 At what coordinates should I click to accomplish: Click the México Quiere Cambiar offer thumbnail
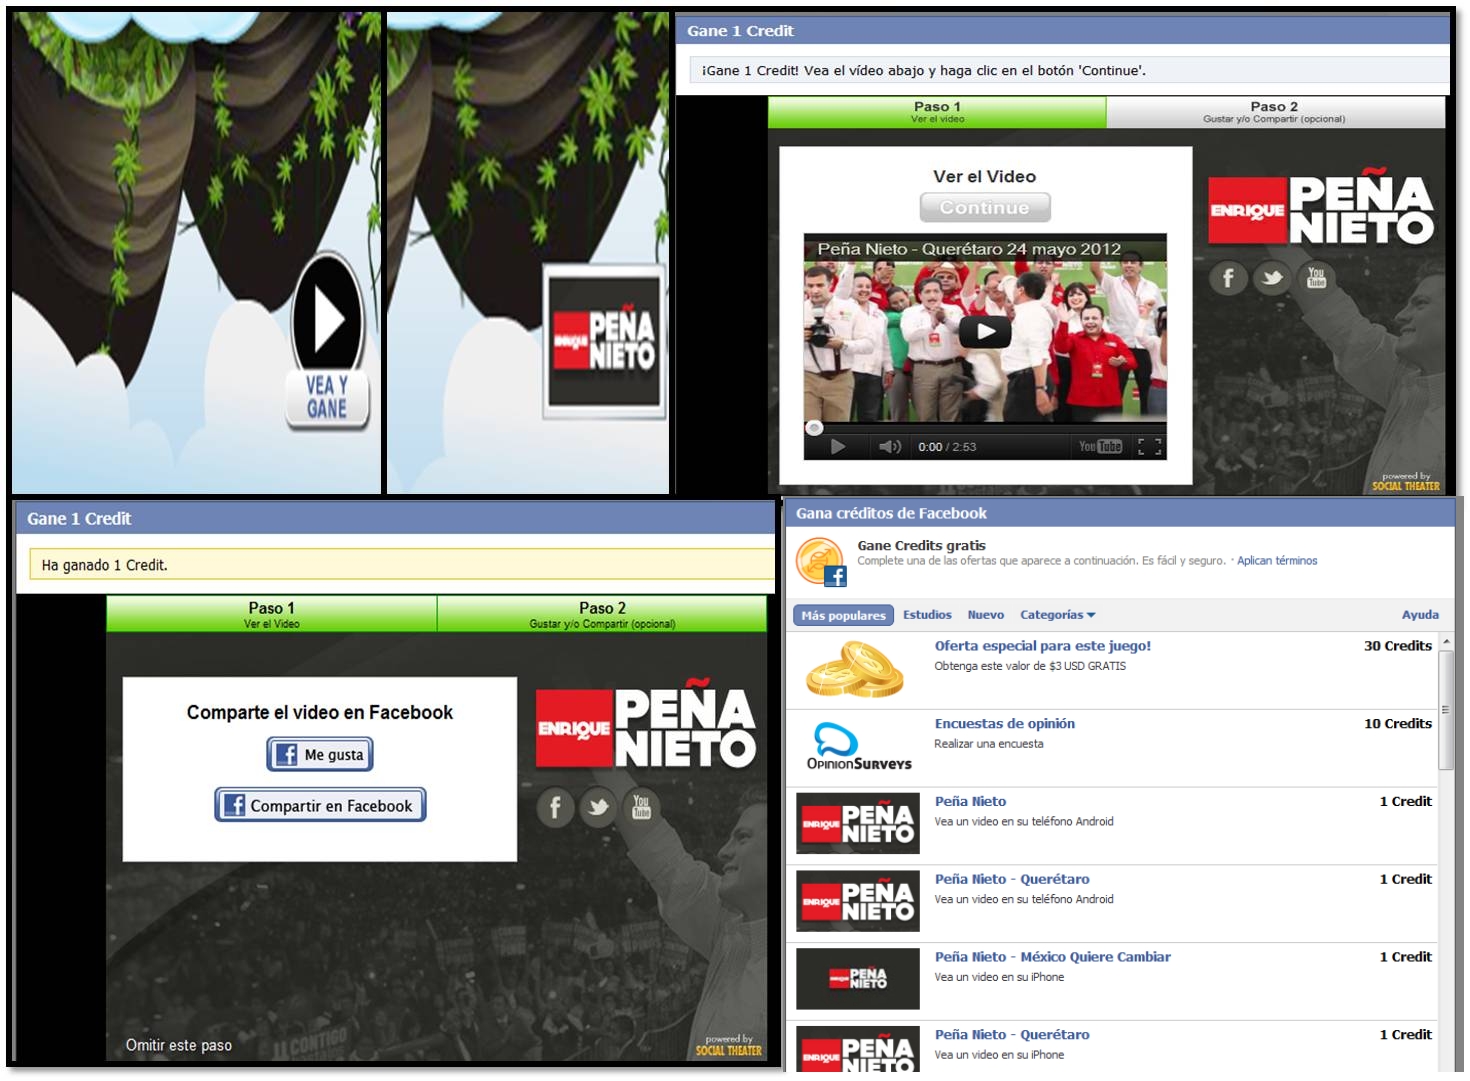(x=858, y=978)
